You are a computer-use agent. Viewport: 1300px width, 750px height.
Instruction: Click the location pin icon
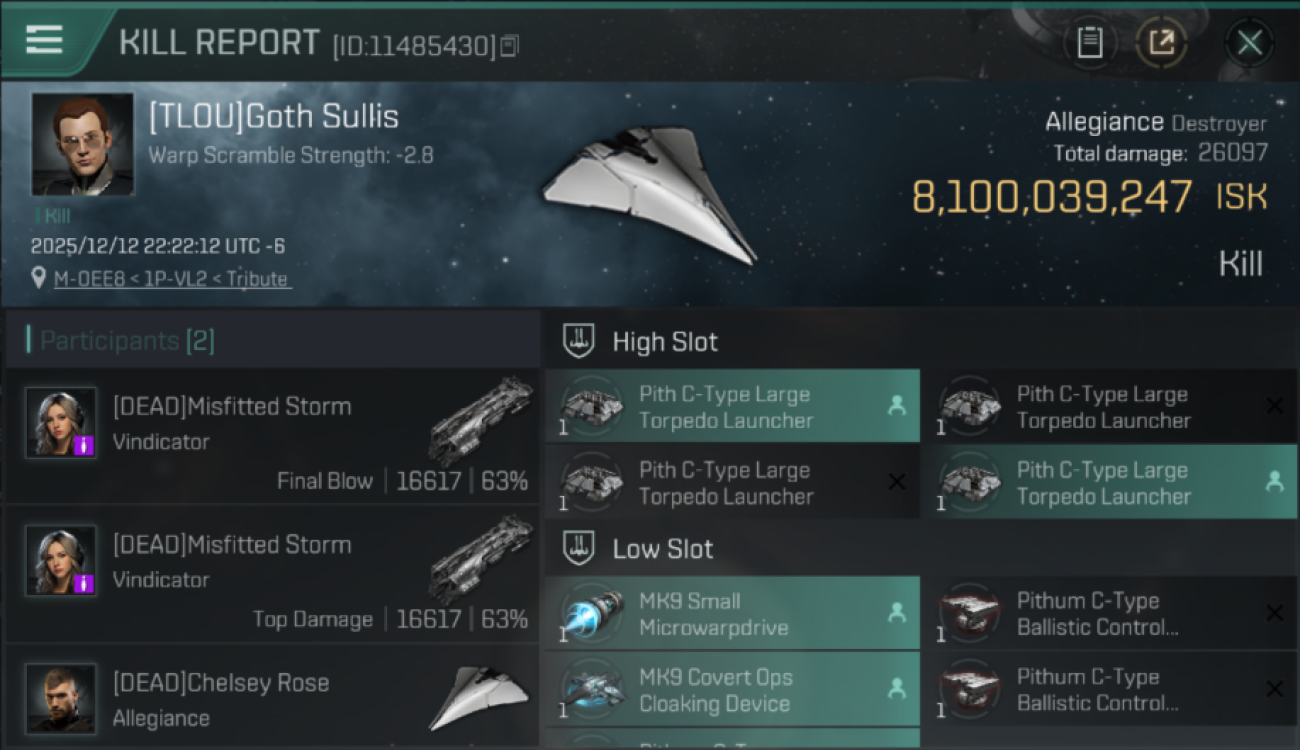tap(38, 279)
